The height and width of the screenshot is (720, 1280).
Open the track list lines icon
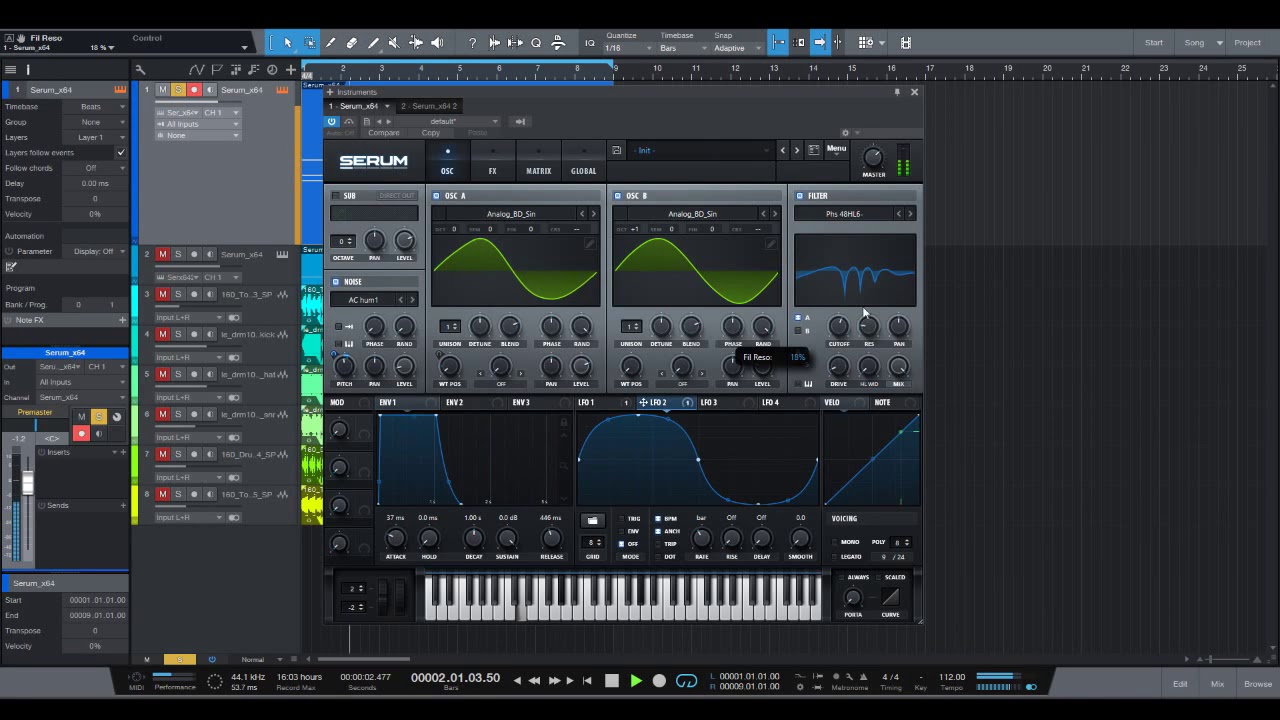pos(10,70)
